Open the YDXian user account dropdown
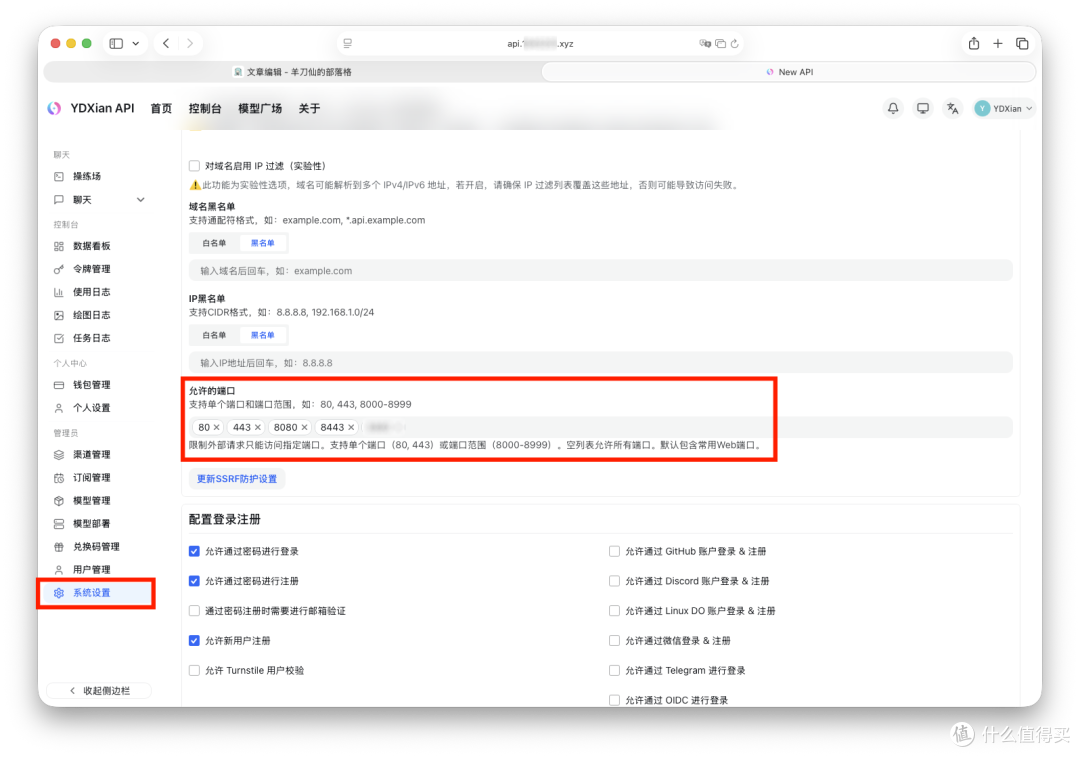Viewport: 1080px width, 757px height. pyautogui.click(x=1004, y=108)
